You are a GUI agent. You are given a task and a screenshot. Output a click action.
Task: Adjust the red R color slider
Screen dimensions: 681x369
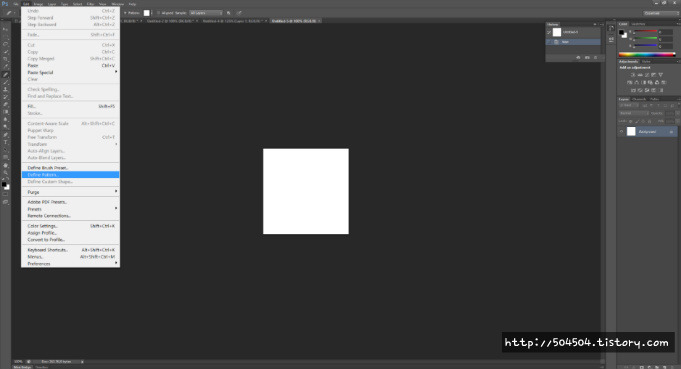pyautogui.click(x=645, y=32)
